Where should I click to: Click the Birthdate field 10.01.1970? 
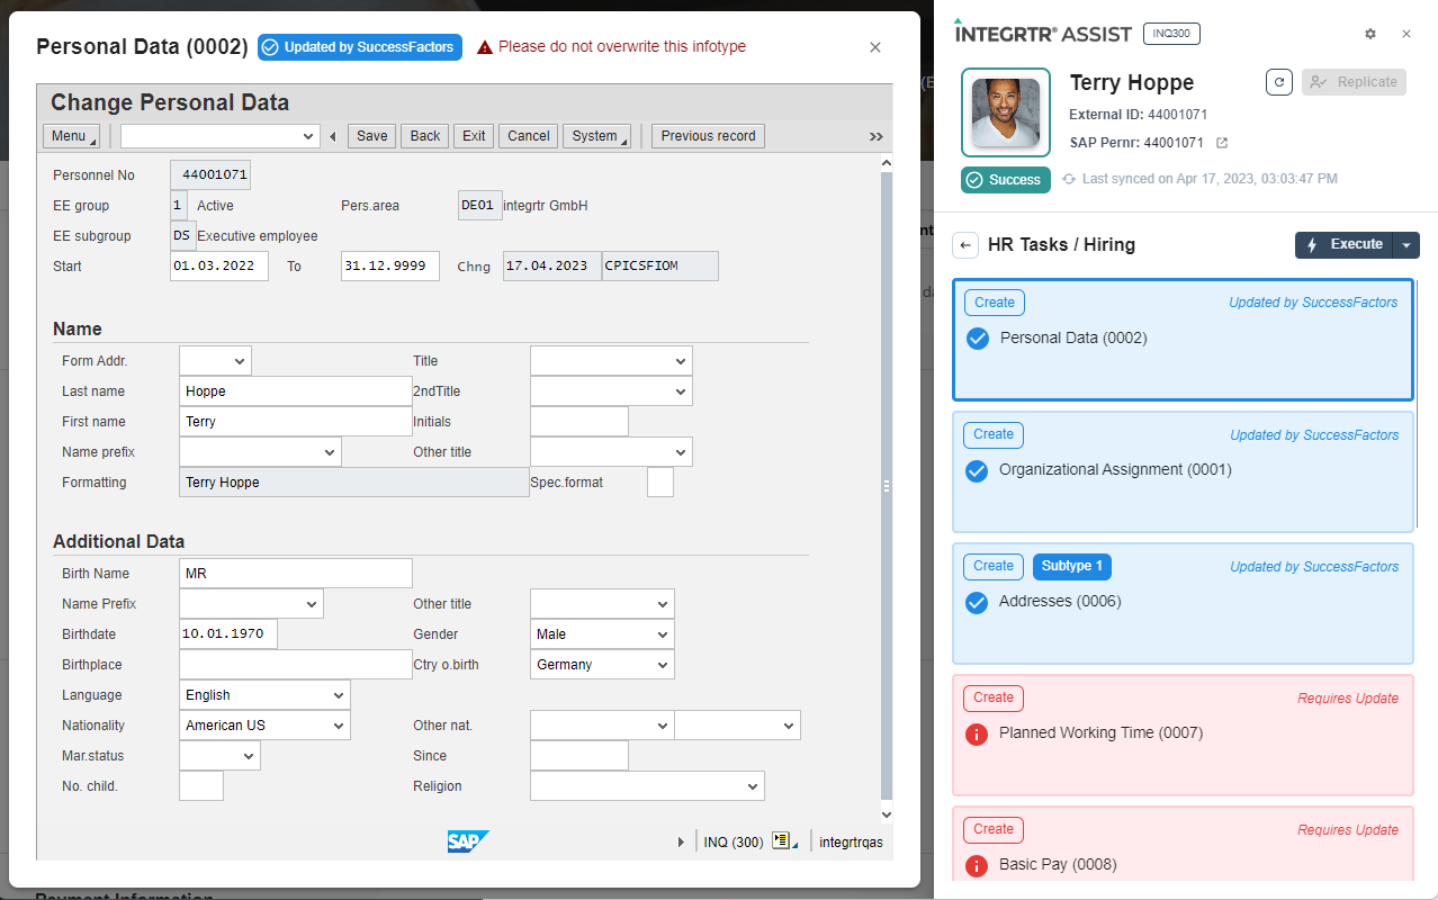click(x=228, y=634)
